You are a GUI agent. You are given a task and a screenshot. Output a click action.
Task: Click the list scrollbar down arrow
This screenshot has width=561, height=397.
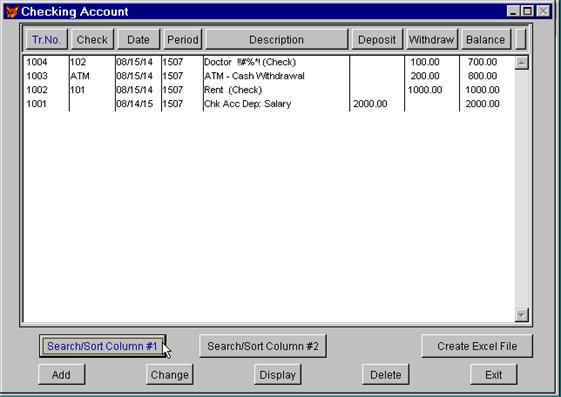(522, 315)
